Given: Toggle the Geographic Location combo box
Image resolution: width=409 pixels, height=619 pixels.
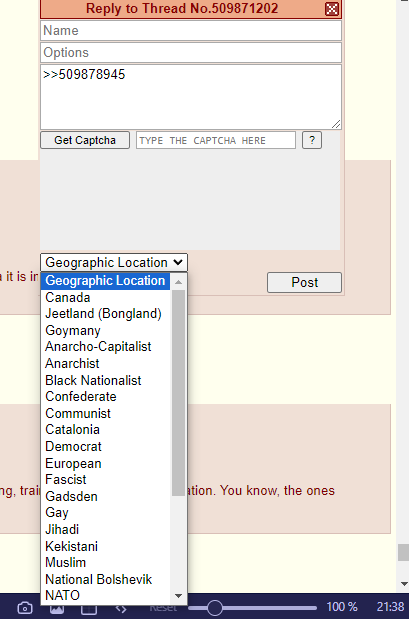Looking at the screenshot, I should [x=114, y=263].
